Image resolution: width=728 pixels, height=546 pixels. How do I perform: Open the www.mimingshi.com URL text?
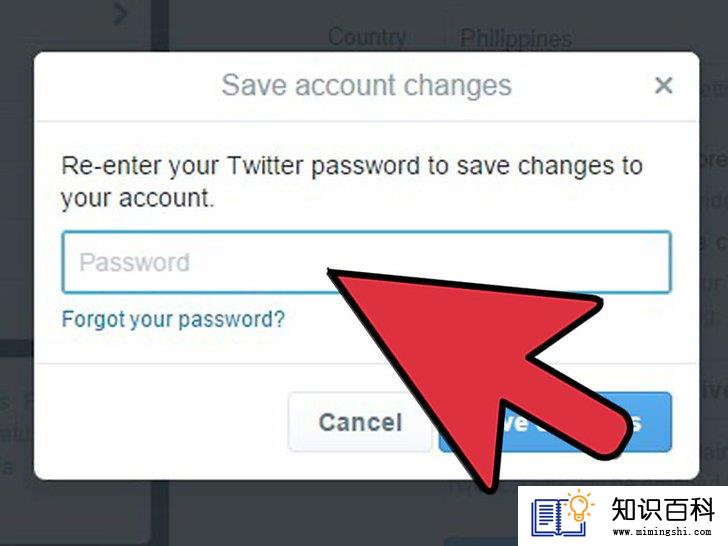[663, 532]
